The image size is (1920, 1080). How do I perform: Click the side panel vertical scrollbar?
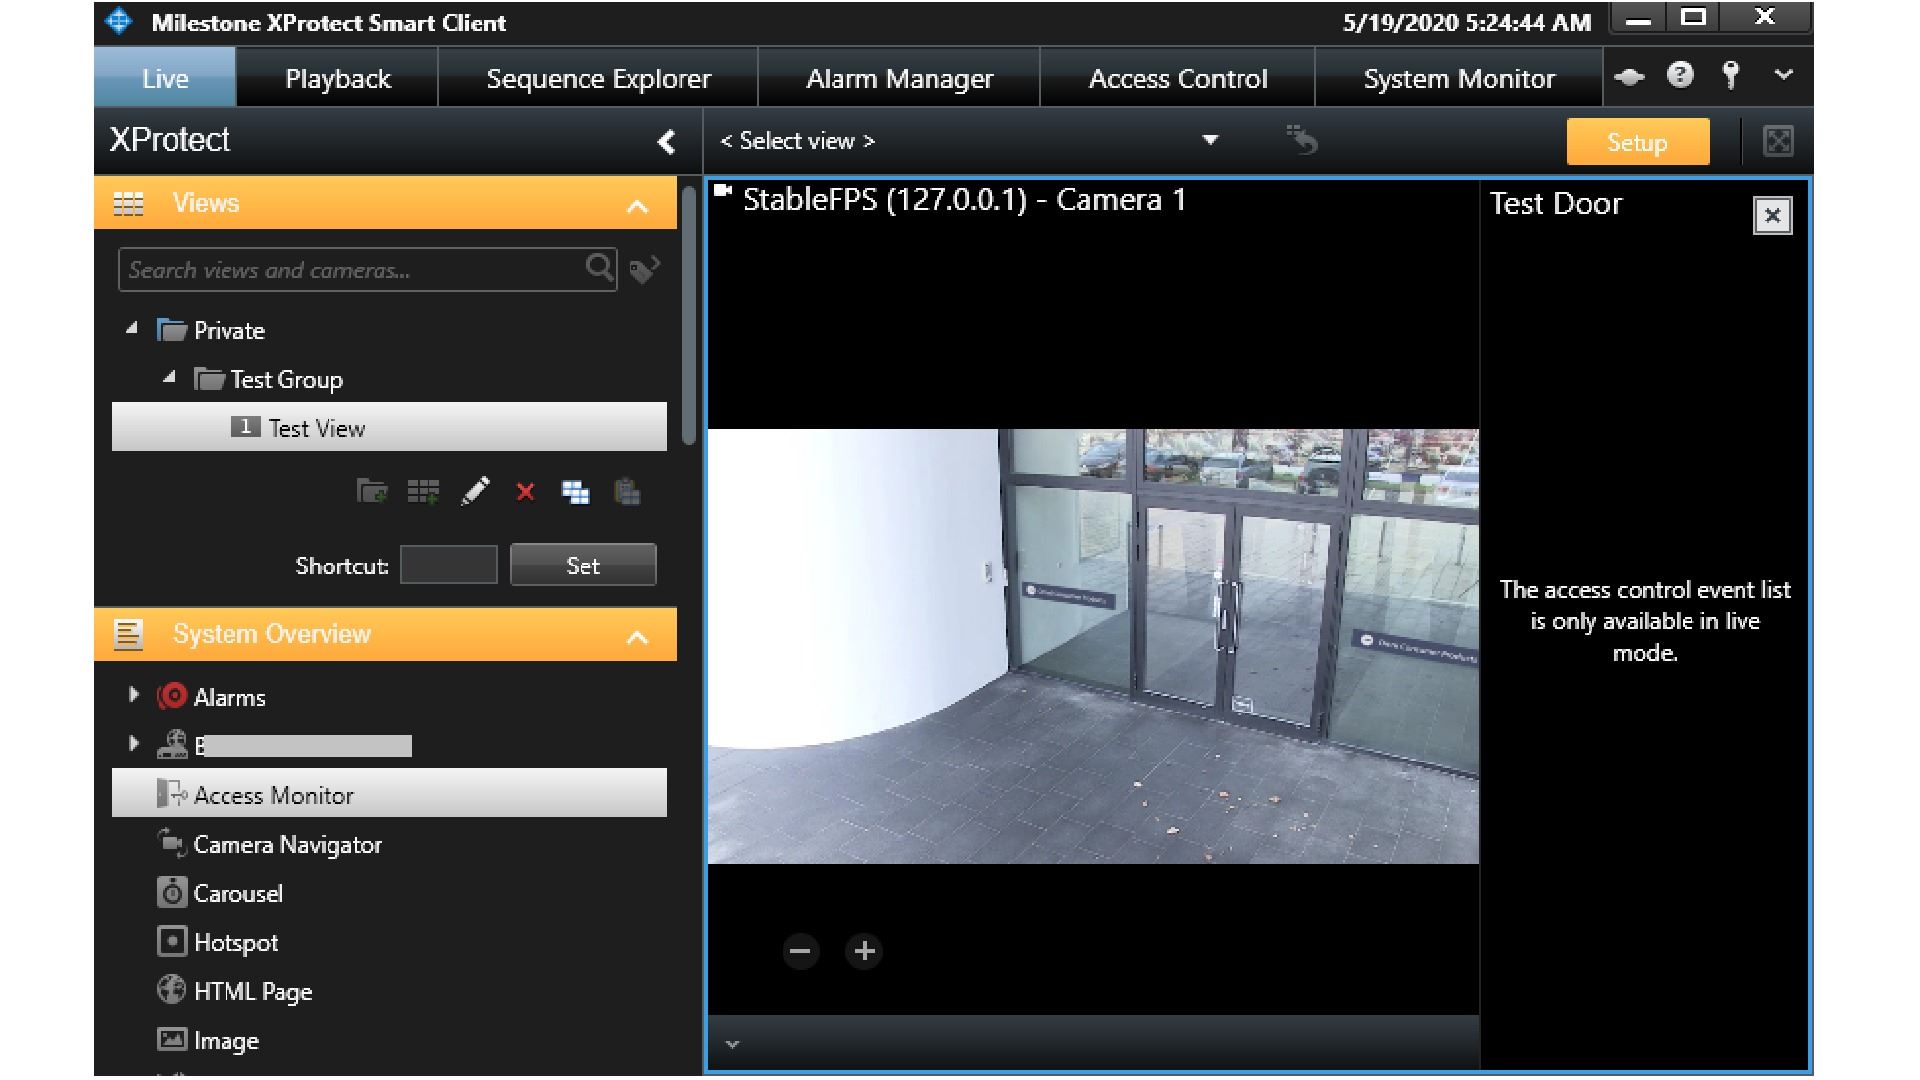[x=688, y=315]
